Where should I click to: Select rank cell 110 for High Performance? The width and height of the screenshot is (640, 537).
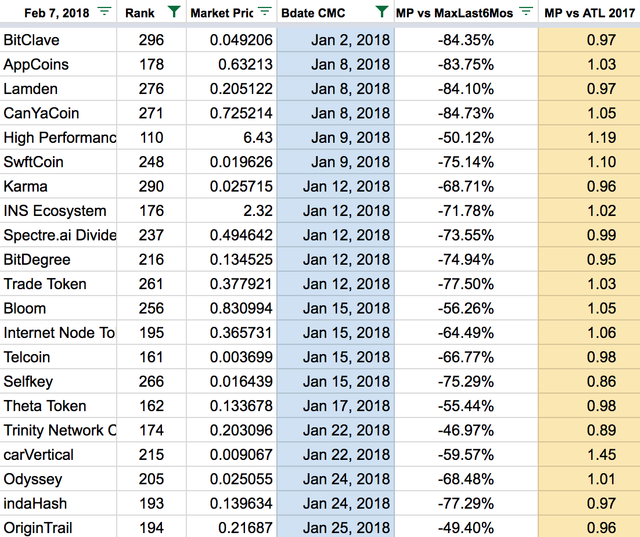(151, 138)
